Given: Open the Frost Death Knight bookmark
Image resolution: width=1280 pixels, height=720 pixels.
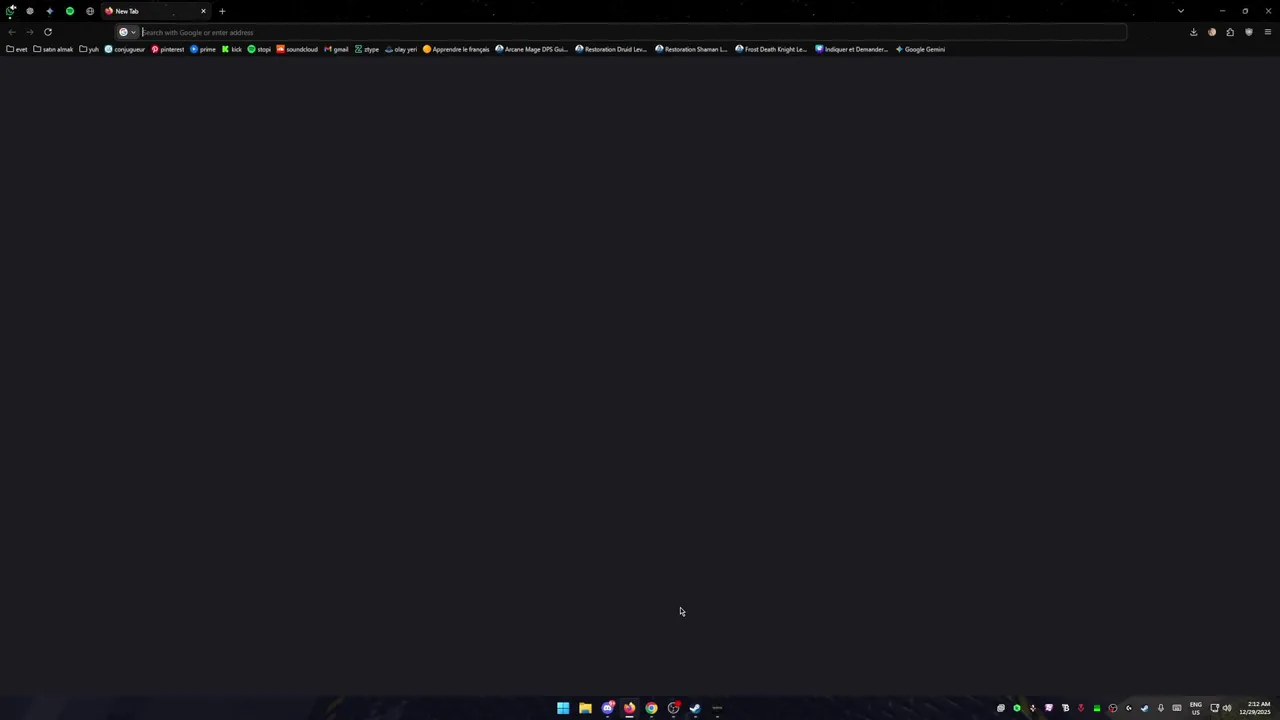Looking at the screenshot, I should point(771,49).
